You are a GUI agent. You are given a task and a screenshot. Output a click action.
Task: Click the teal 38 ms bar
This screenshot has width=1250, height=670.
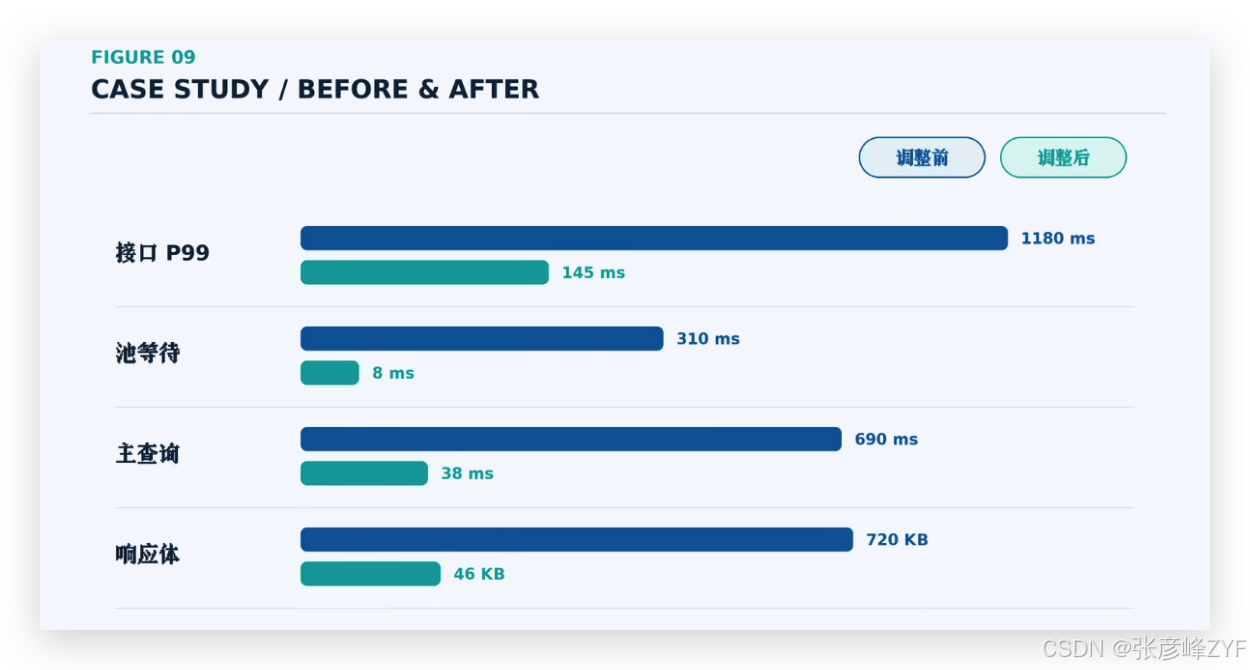pyautogui.click(x=364, y=473)
